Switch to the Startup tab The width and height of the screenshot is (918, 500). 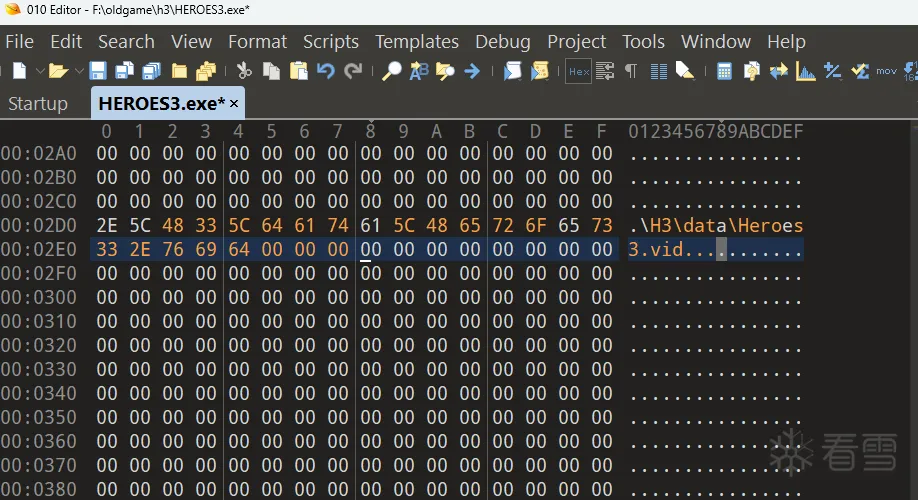[x=38, y=104]
